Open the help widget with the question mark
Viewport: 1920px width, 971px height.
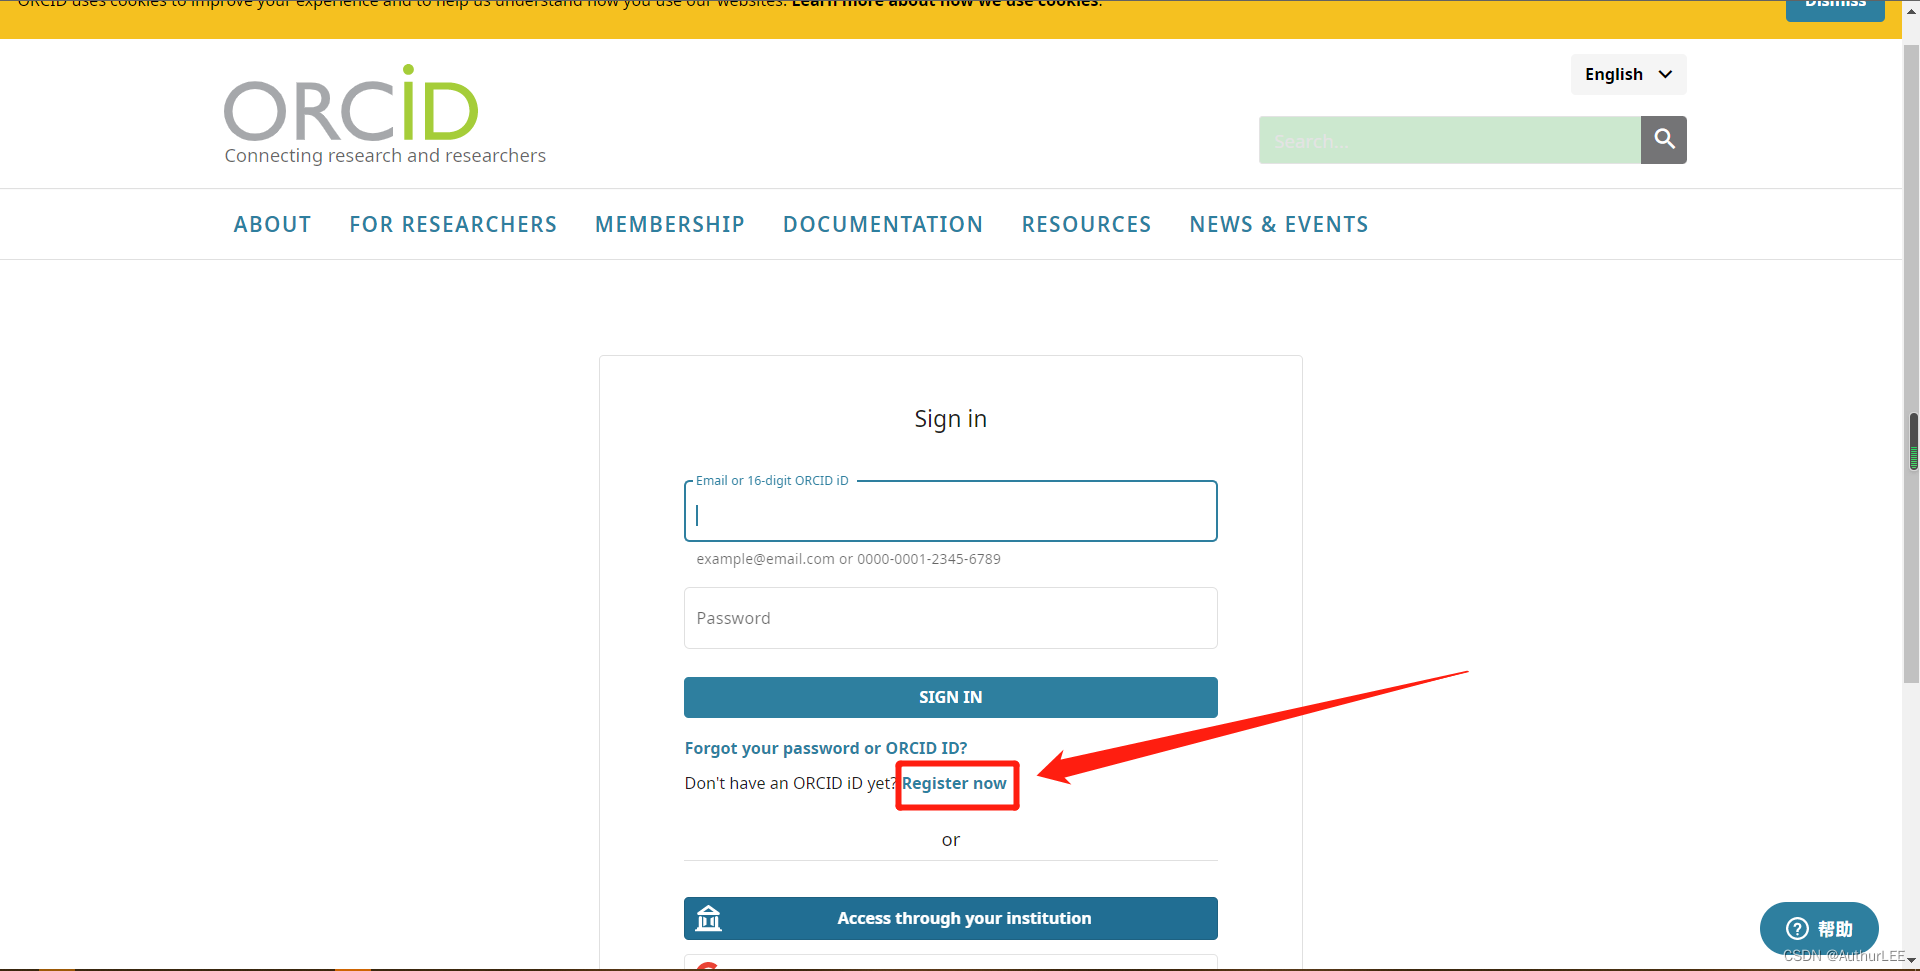1819,928
